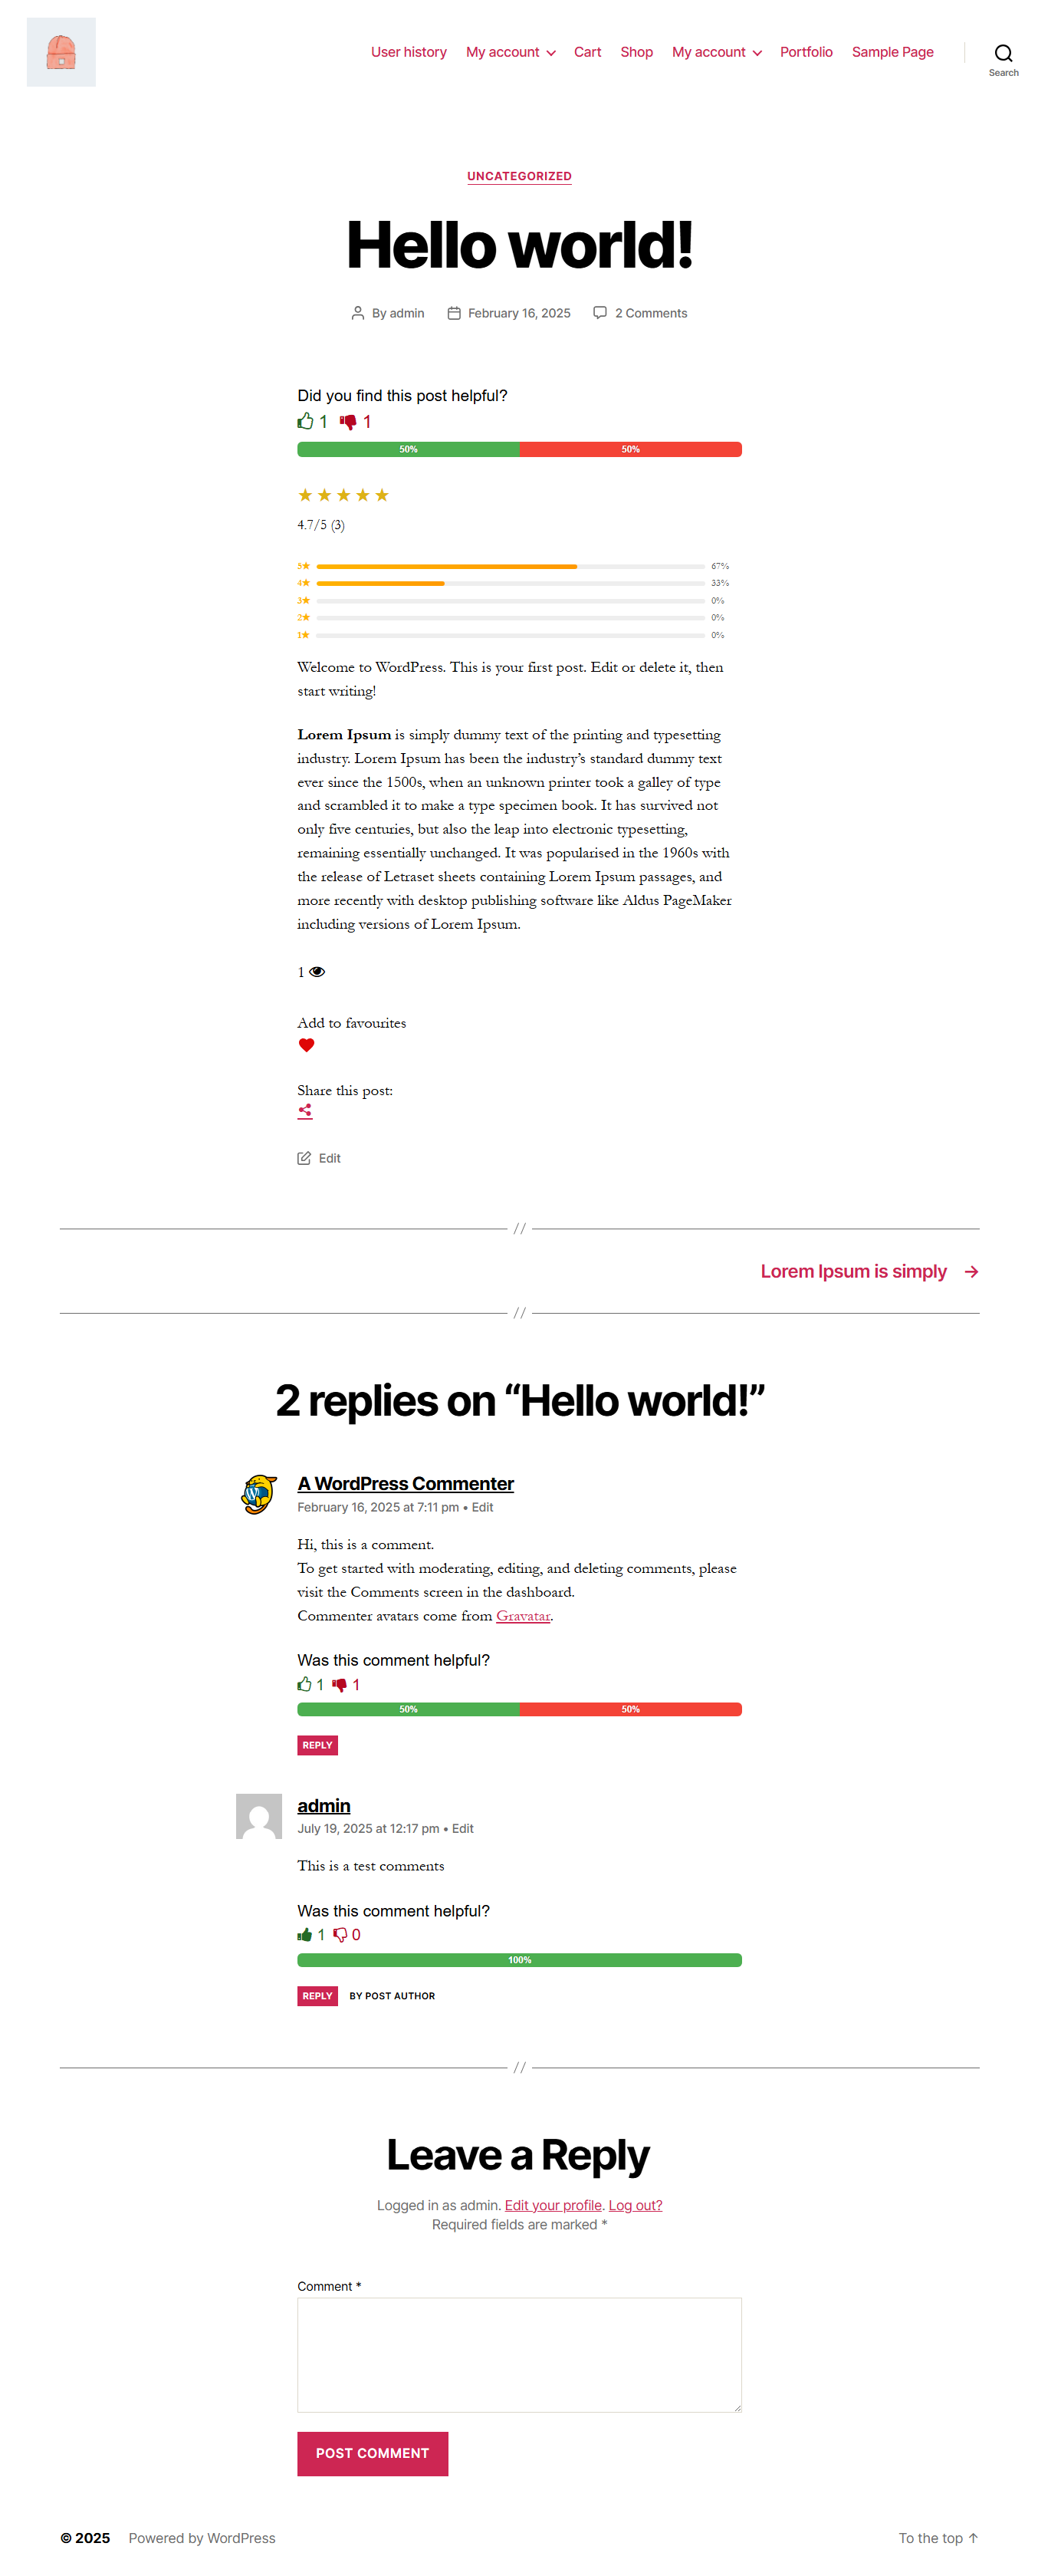Click the fifth rating star

[x=382, y=495]
